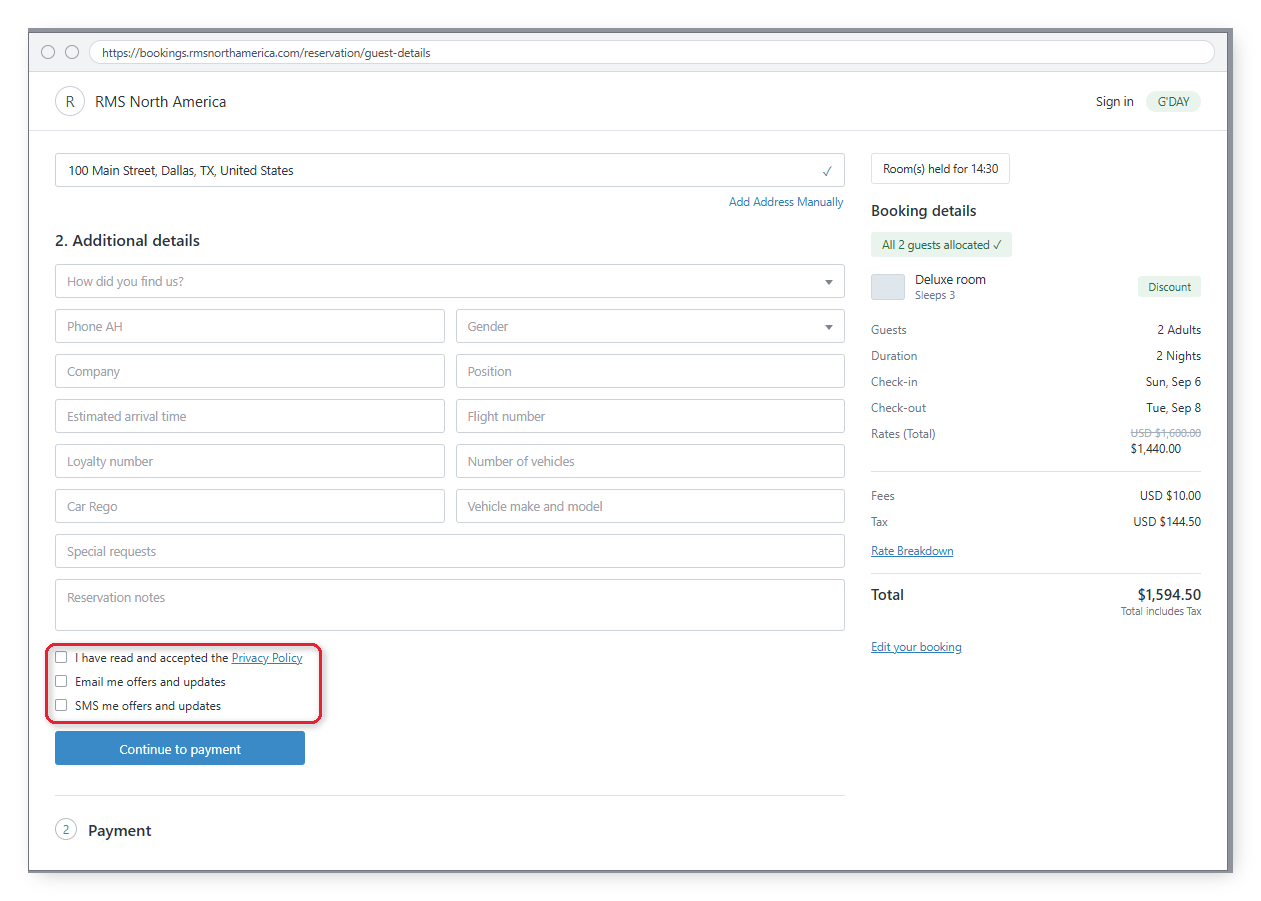Image resolution: width=1261 pixels, height=901 pixels.
Task: Open the Privacy Policy link
Action: pos(267,658)
